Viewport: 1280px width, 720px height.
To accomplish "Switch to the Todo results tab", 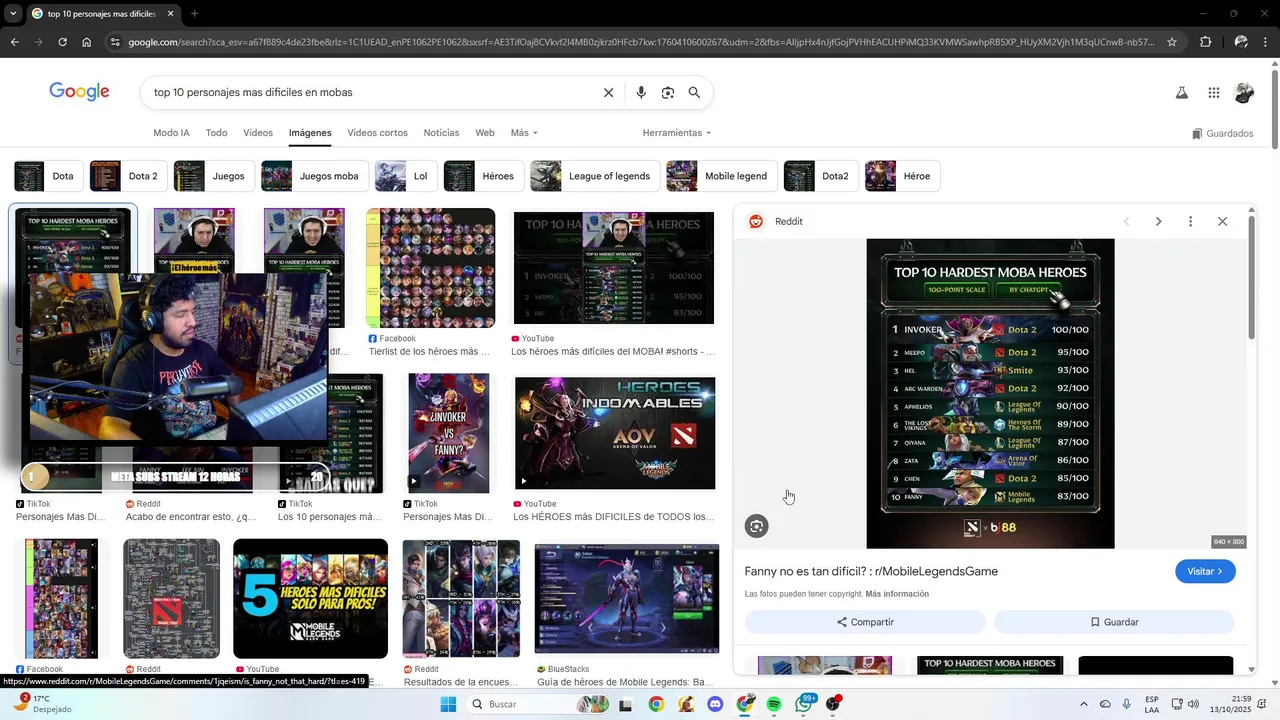I will click(216, 133).
